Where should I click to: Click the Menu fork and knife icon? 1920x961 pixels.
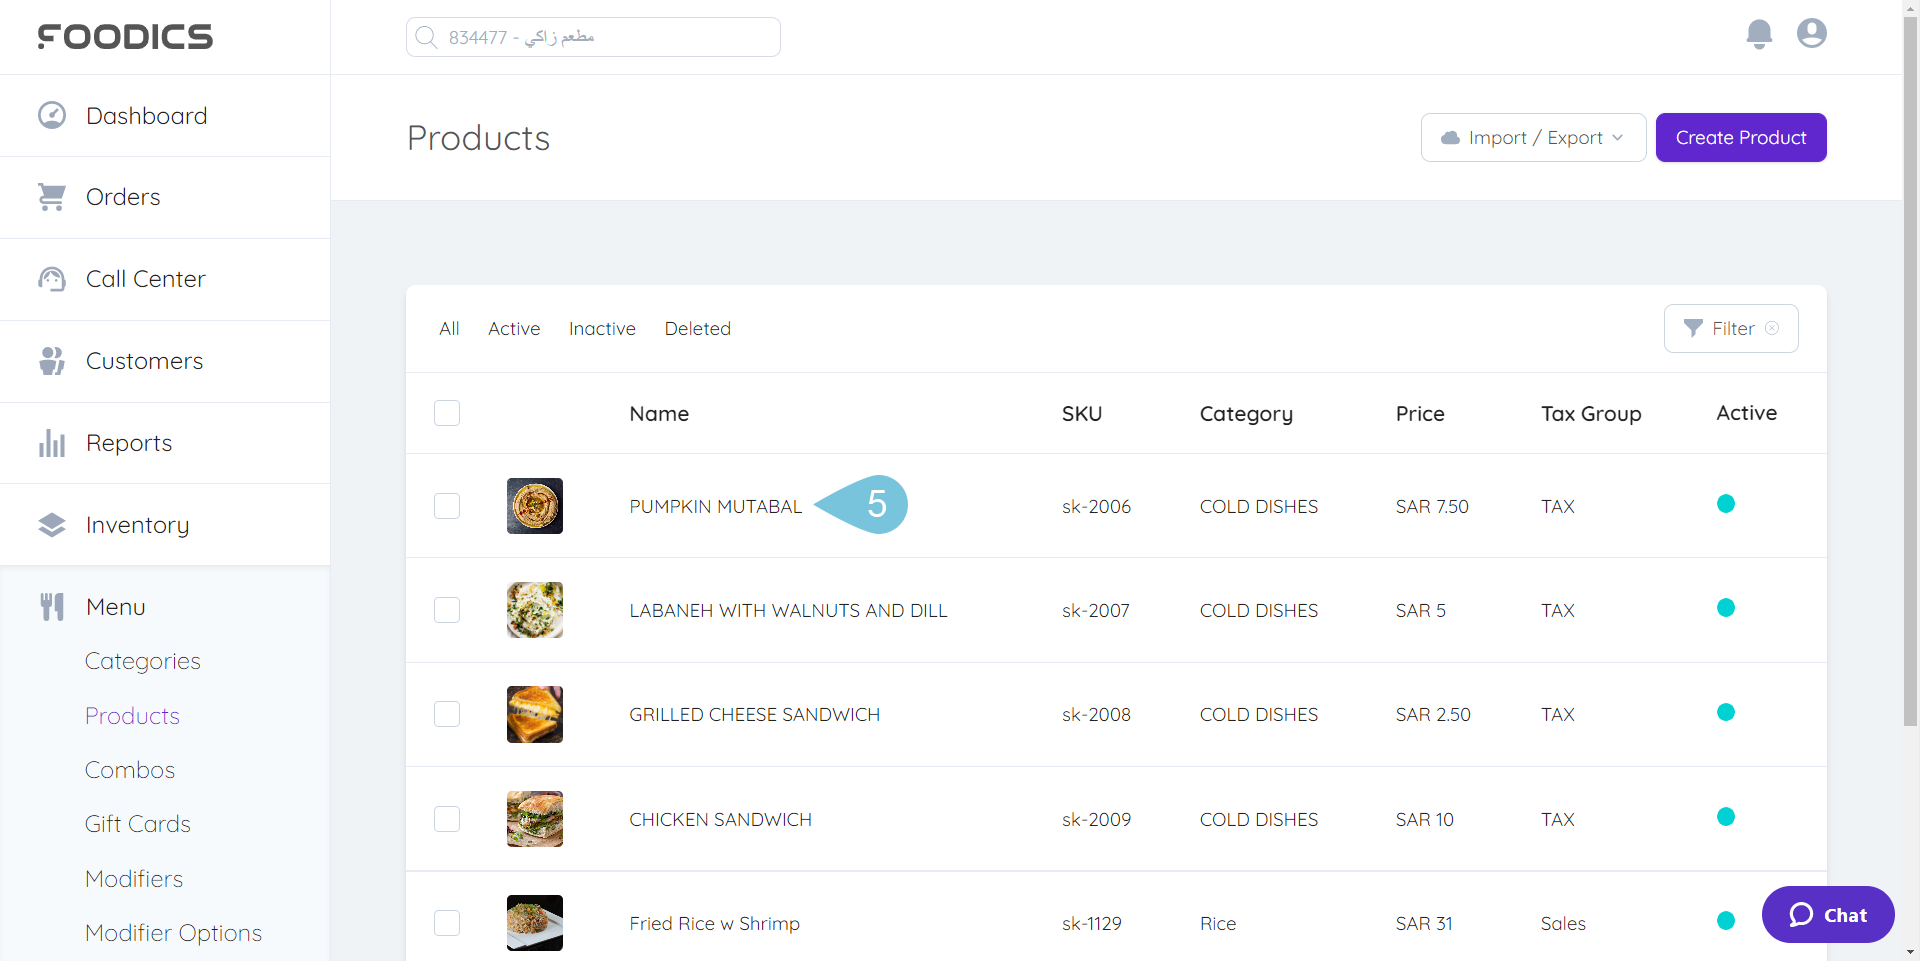pos(52,607)
